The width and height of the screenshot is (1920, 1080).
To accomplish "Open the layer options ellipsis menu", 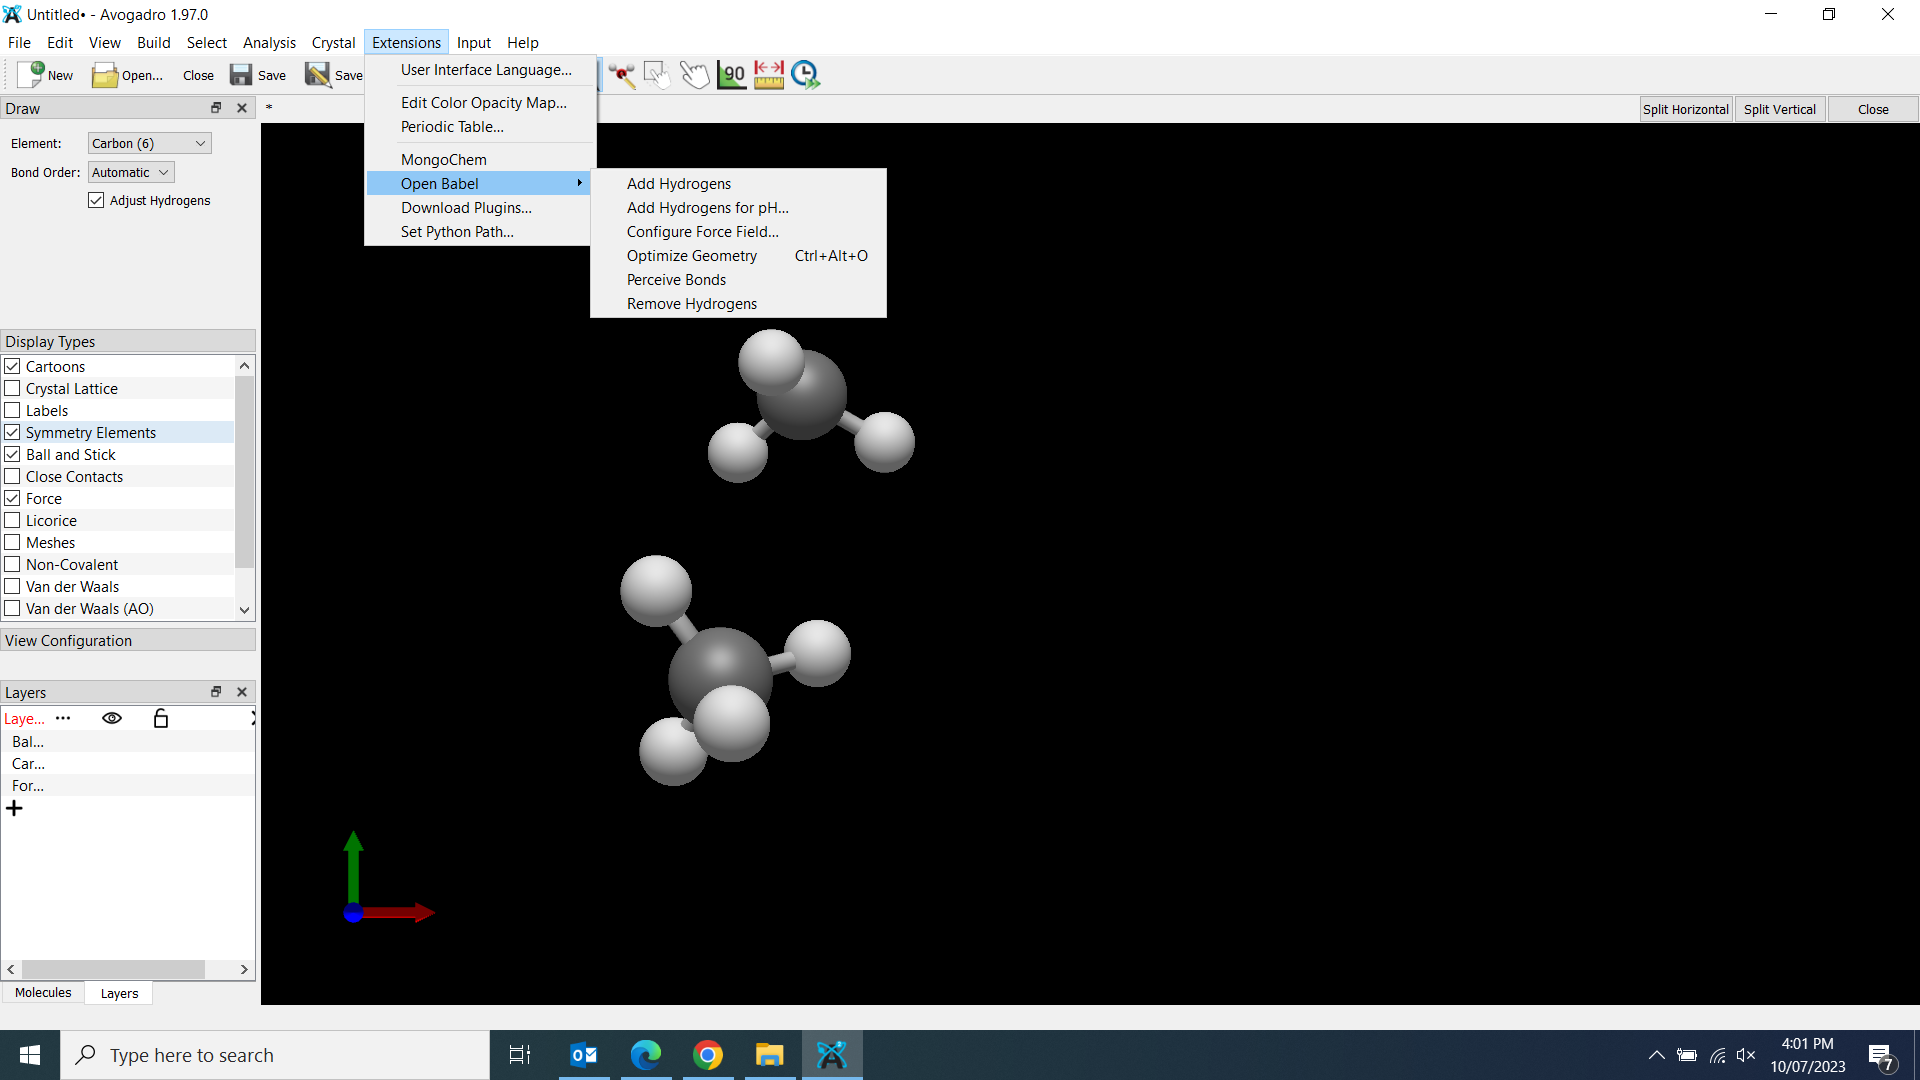I will click(63, 718).
